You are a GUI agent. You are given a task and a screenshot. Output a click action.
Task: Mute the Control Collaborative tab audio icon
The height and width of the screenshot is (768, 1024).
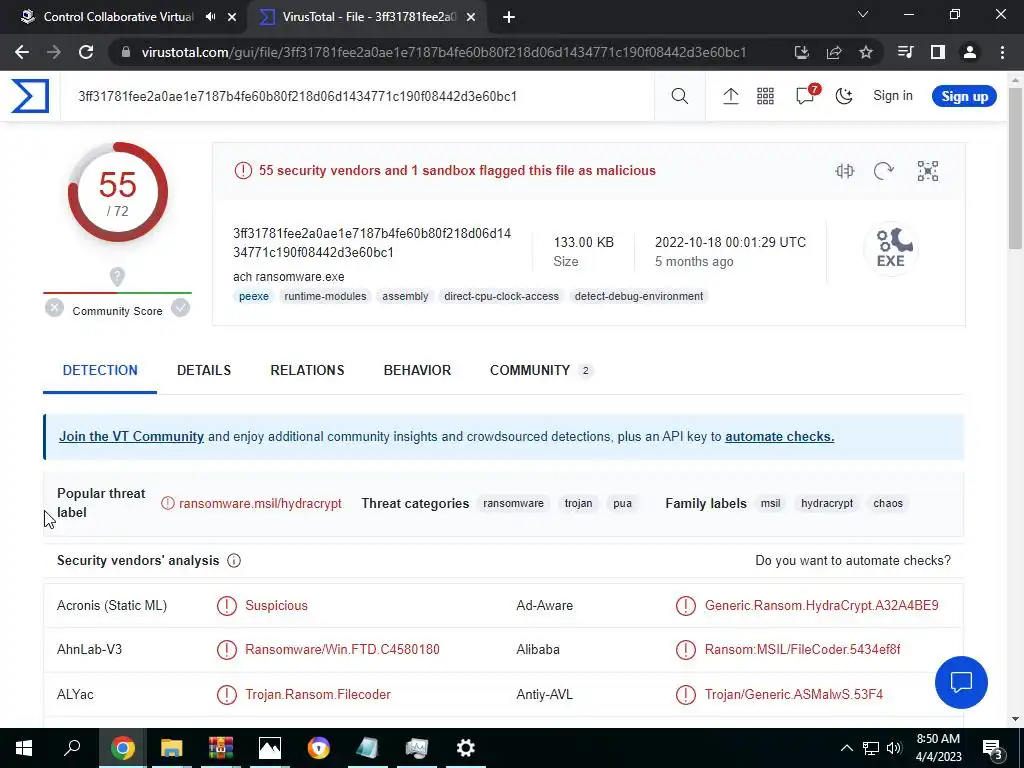(x=210, y=17)
